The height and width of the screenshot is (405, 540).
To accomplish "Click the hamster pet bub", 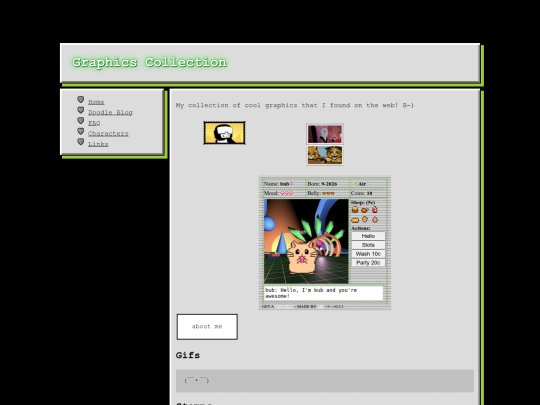I will 302,258.
